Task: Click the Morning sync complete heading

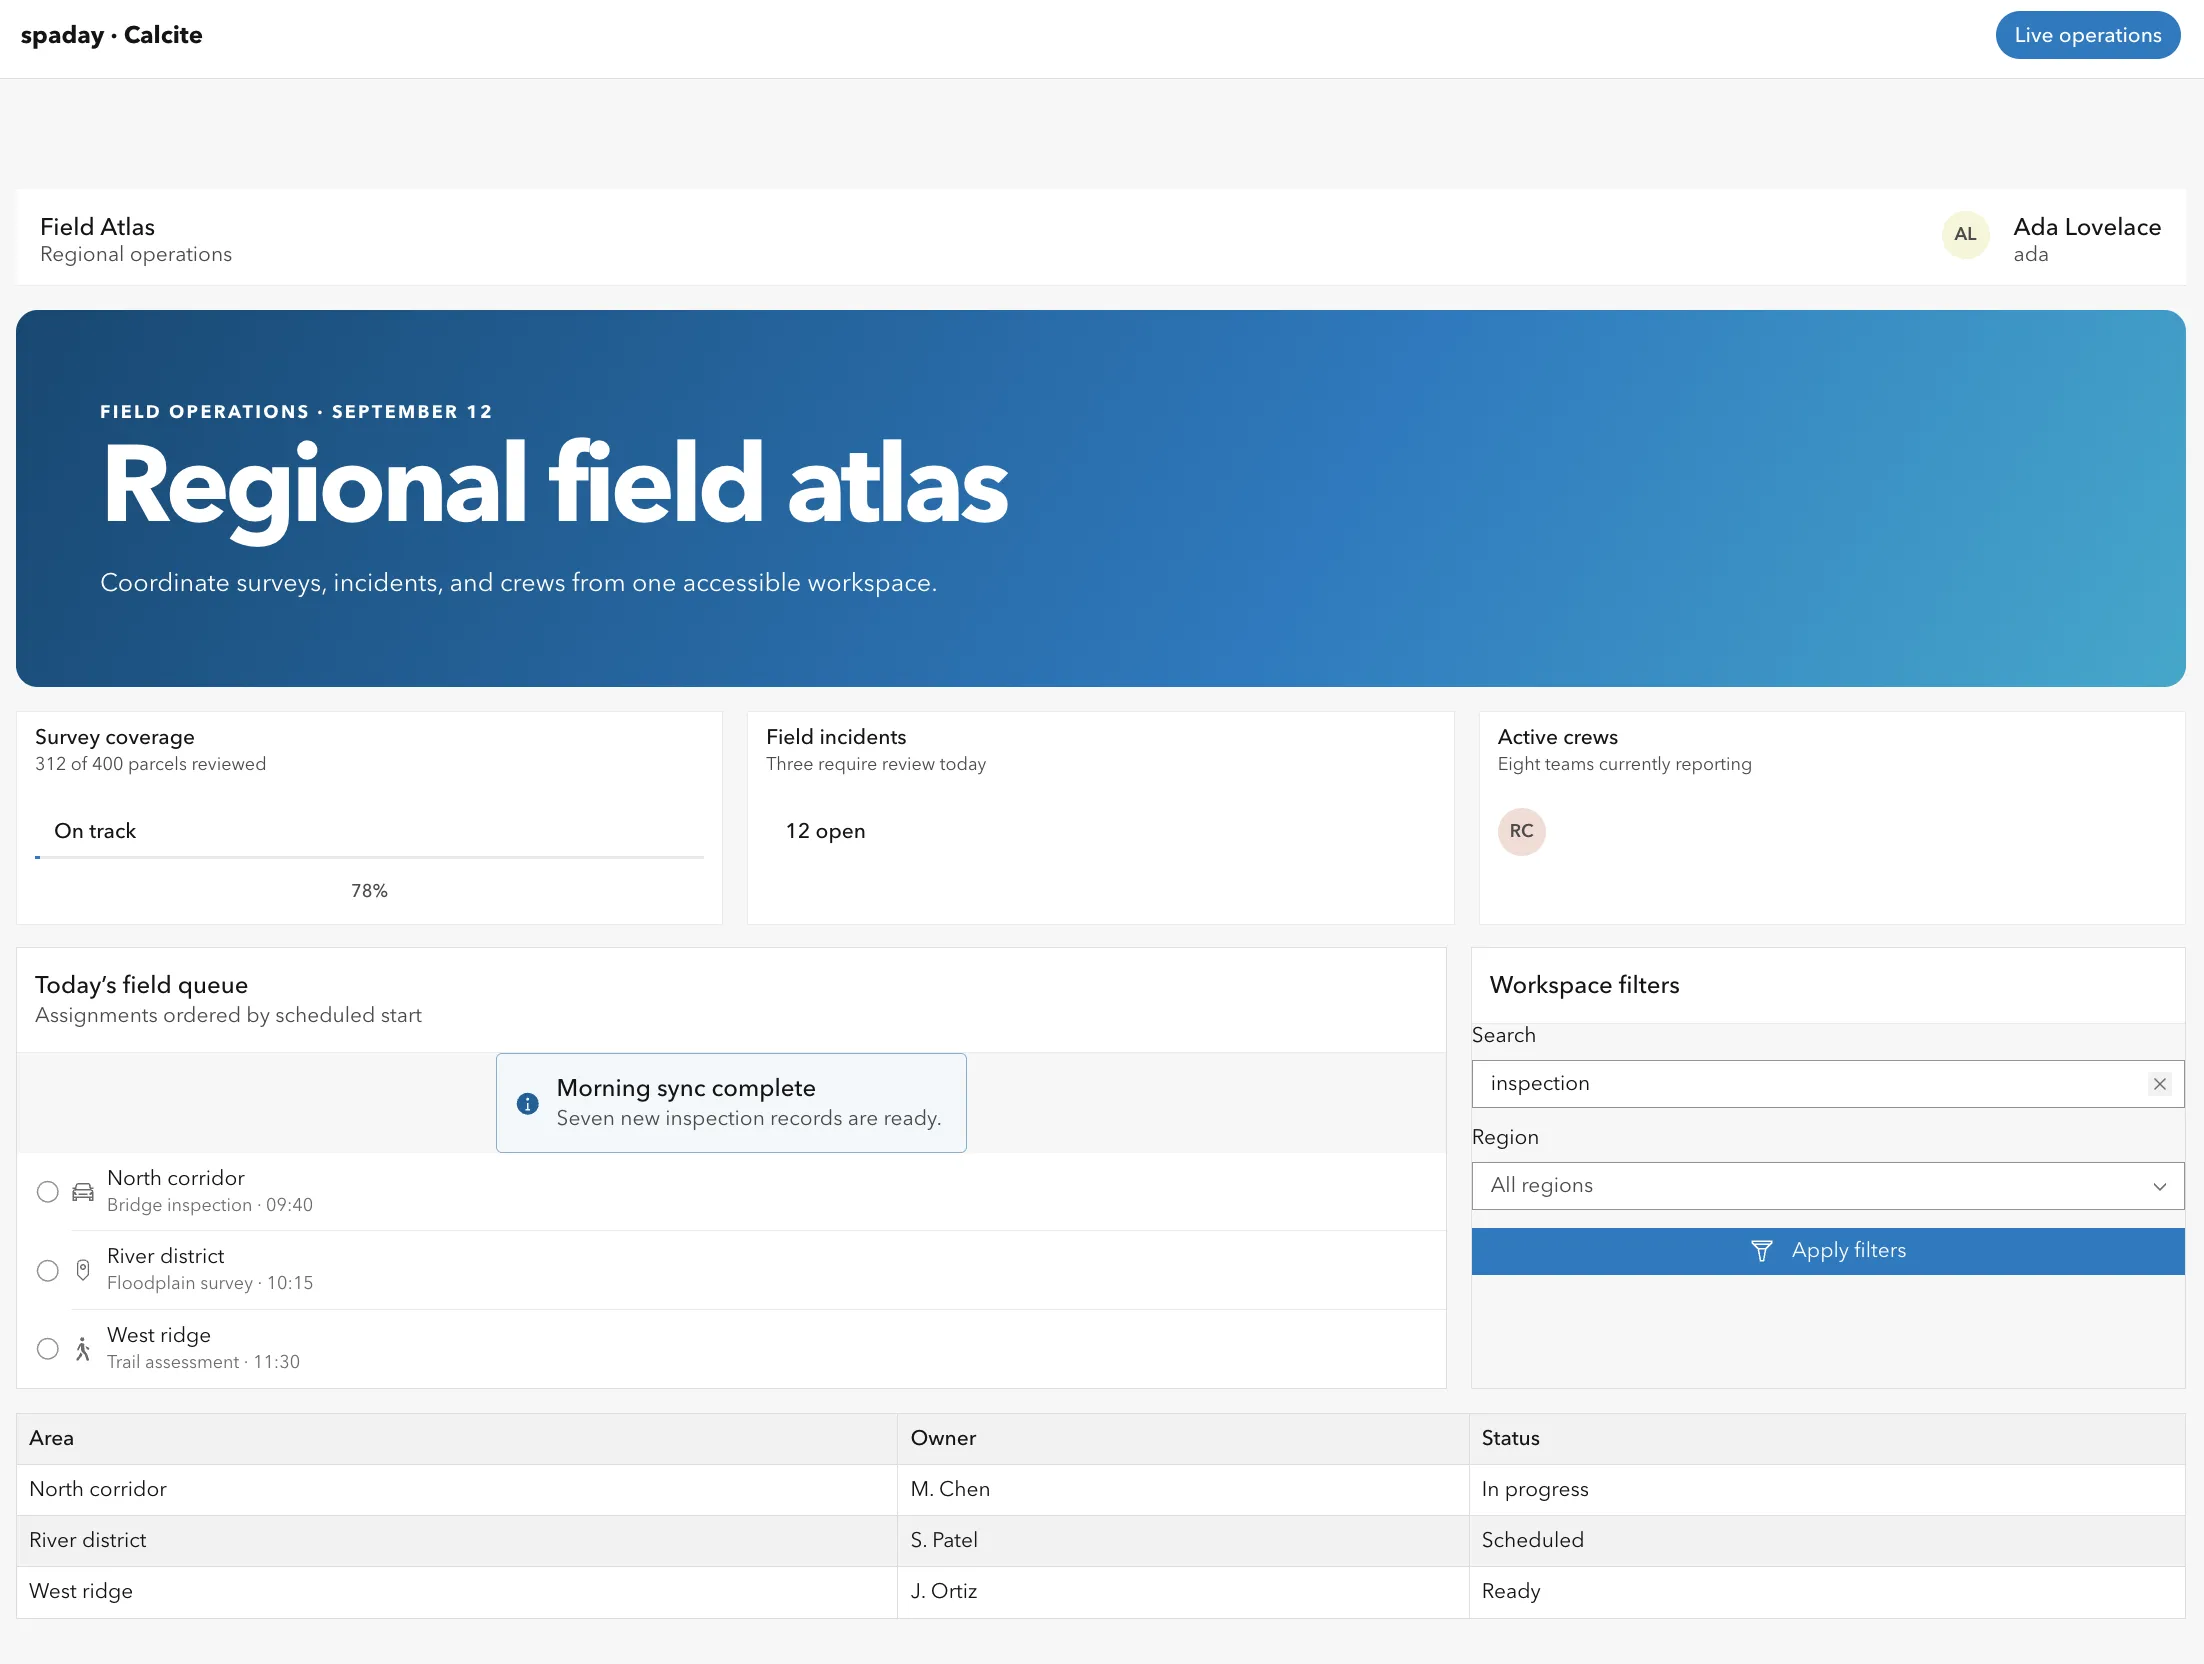Action: coord(686,1088)
